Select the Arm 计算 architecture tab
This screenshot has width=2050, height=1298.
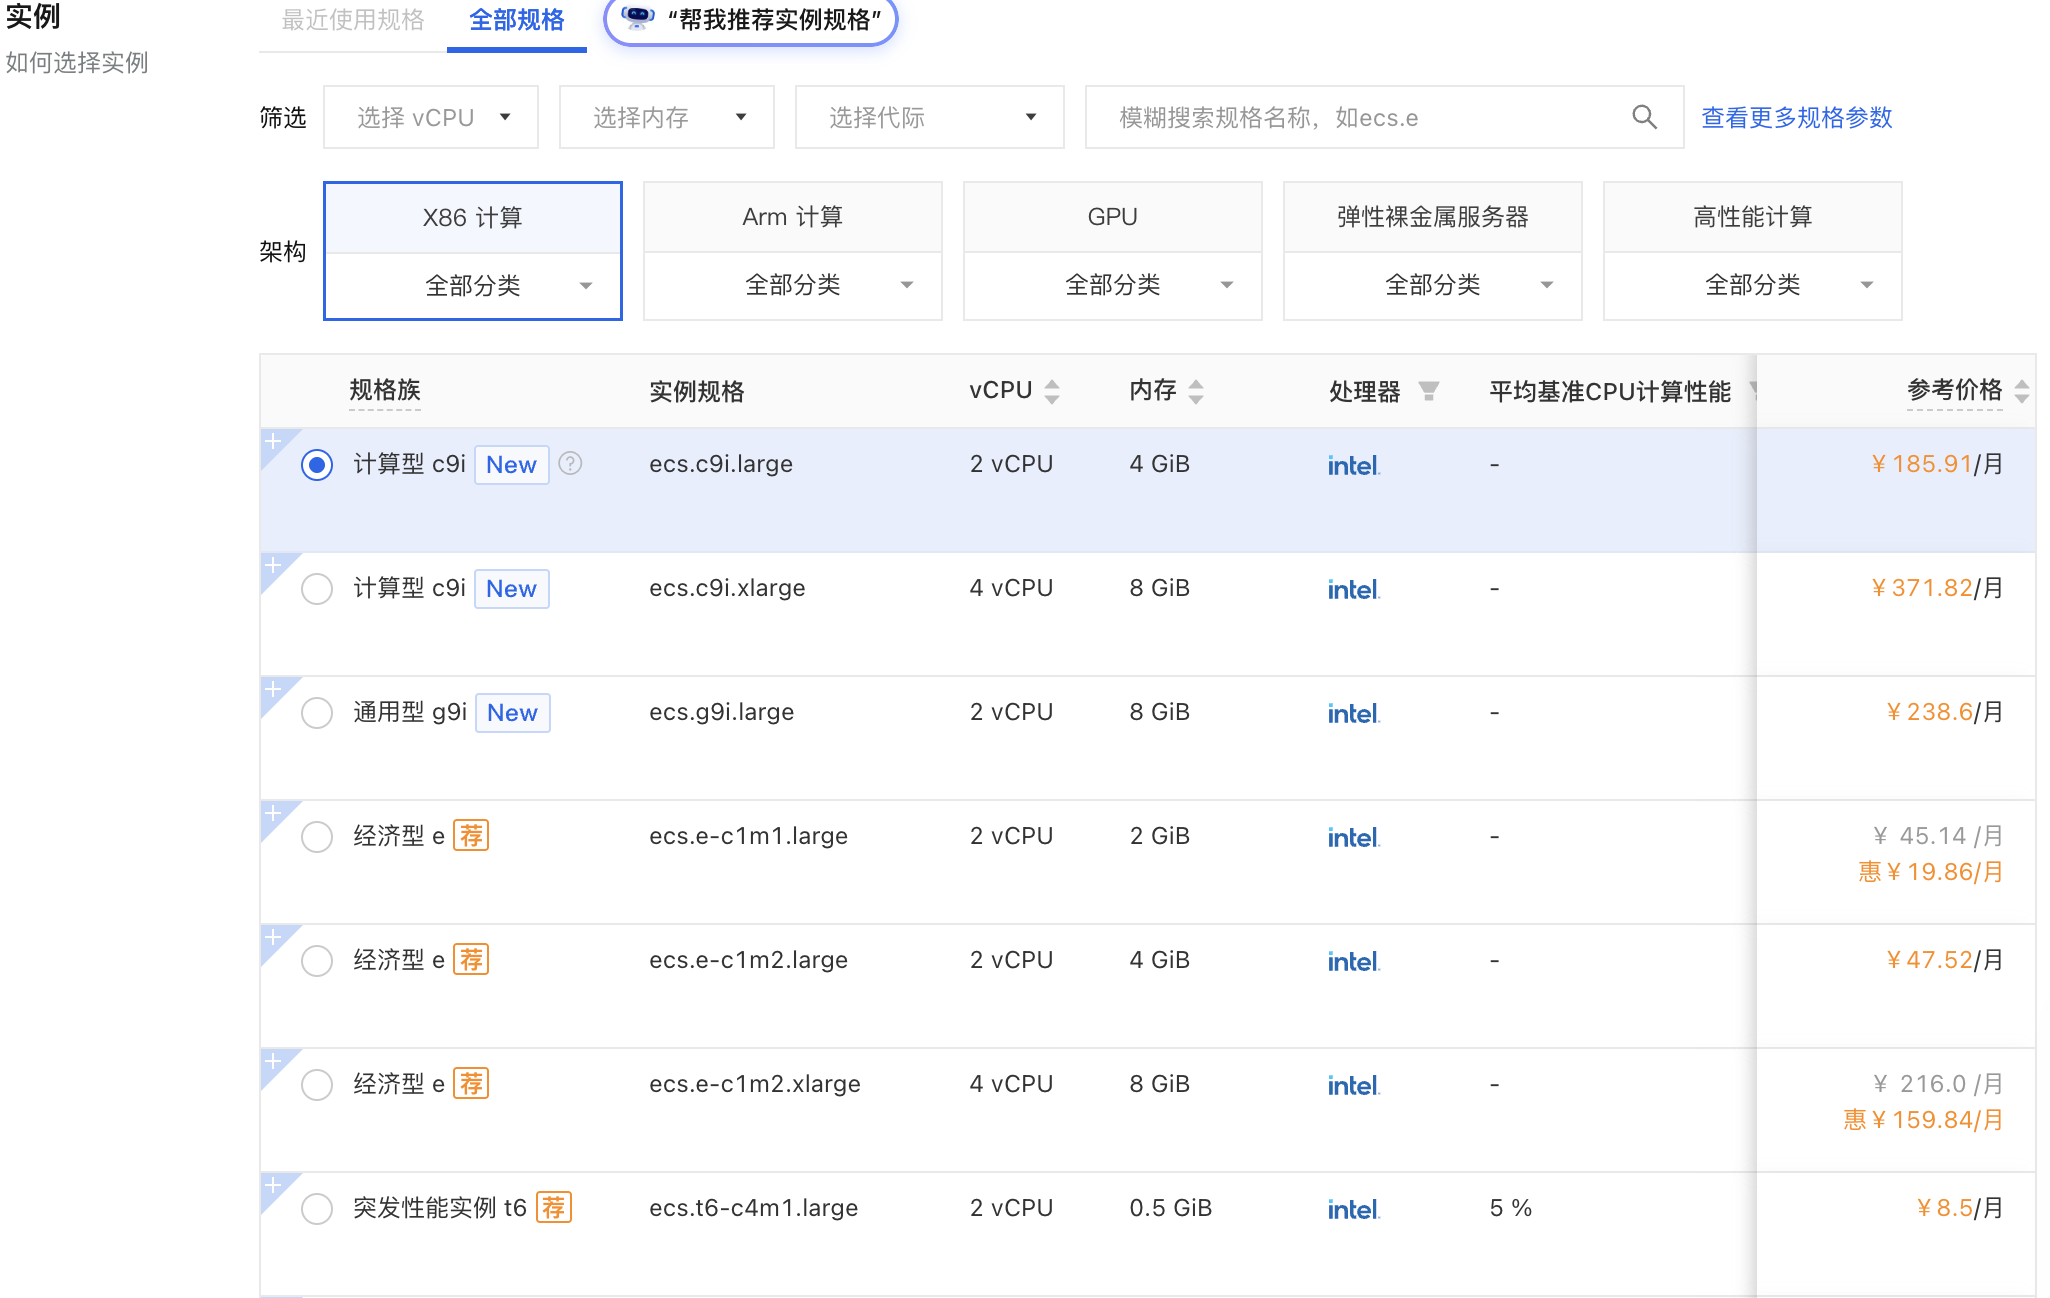792,216
